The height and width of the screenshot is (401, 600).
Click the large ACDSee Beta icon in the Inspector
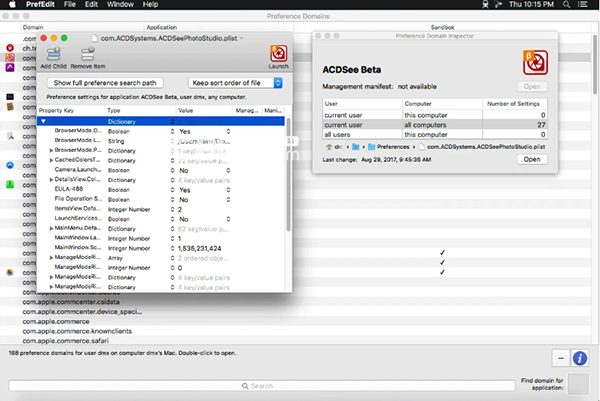535,62
